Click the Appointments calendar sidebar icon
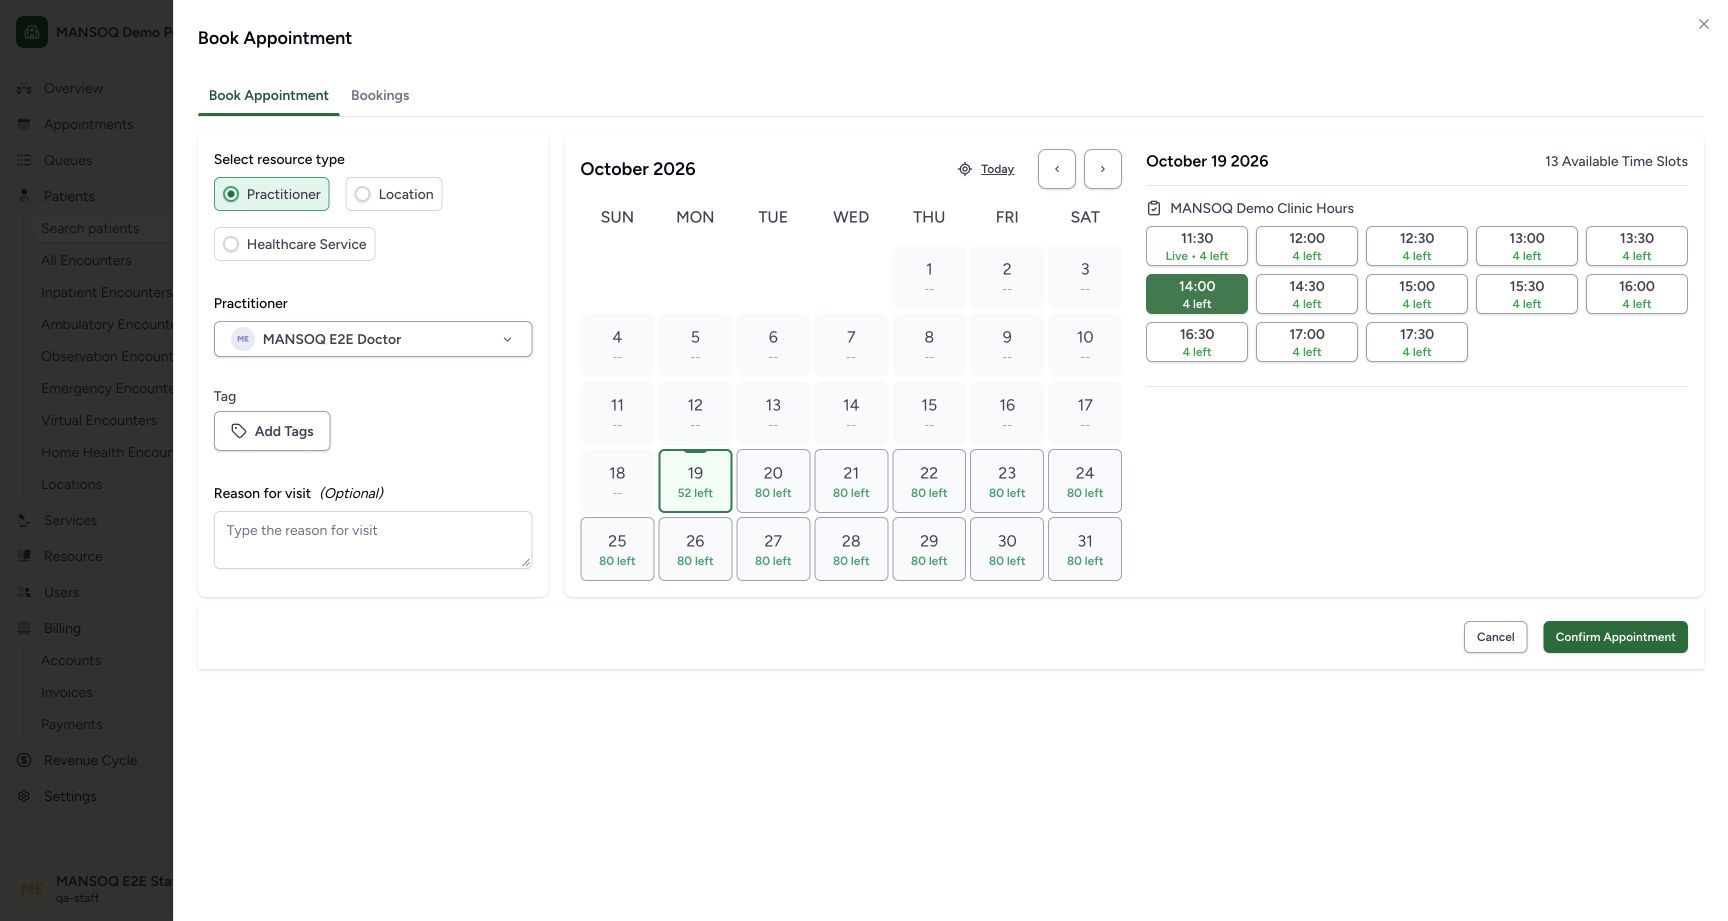Image resolution: width=1728 pixels, height=921 pixels. [x=24, y=124]
